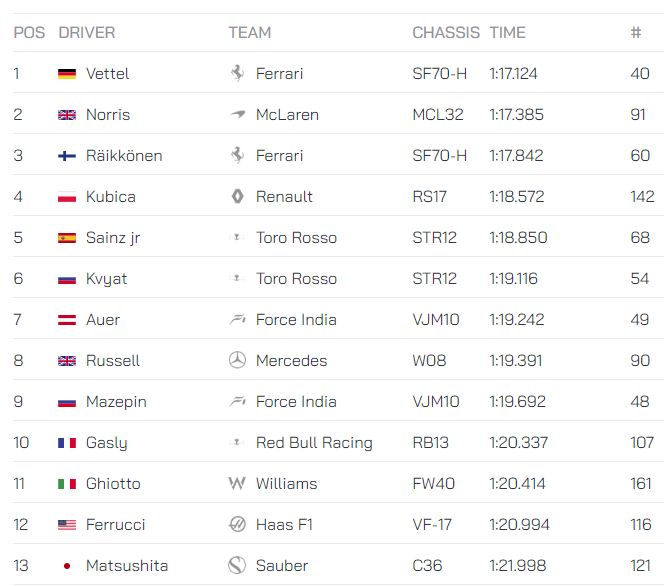Sort by the DRIVER column header
This screenshot has height=586, width=664.
pos(86,32)
